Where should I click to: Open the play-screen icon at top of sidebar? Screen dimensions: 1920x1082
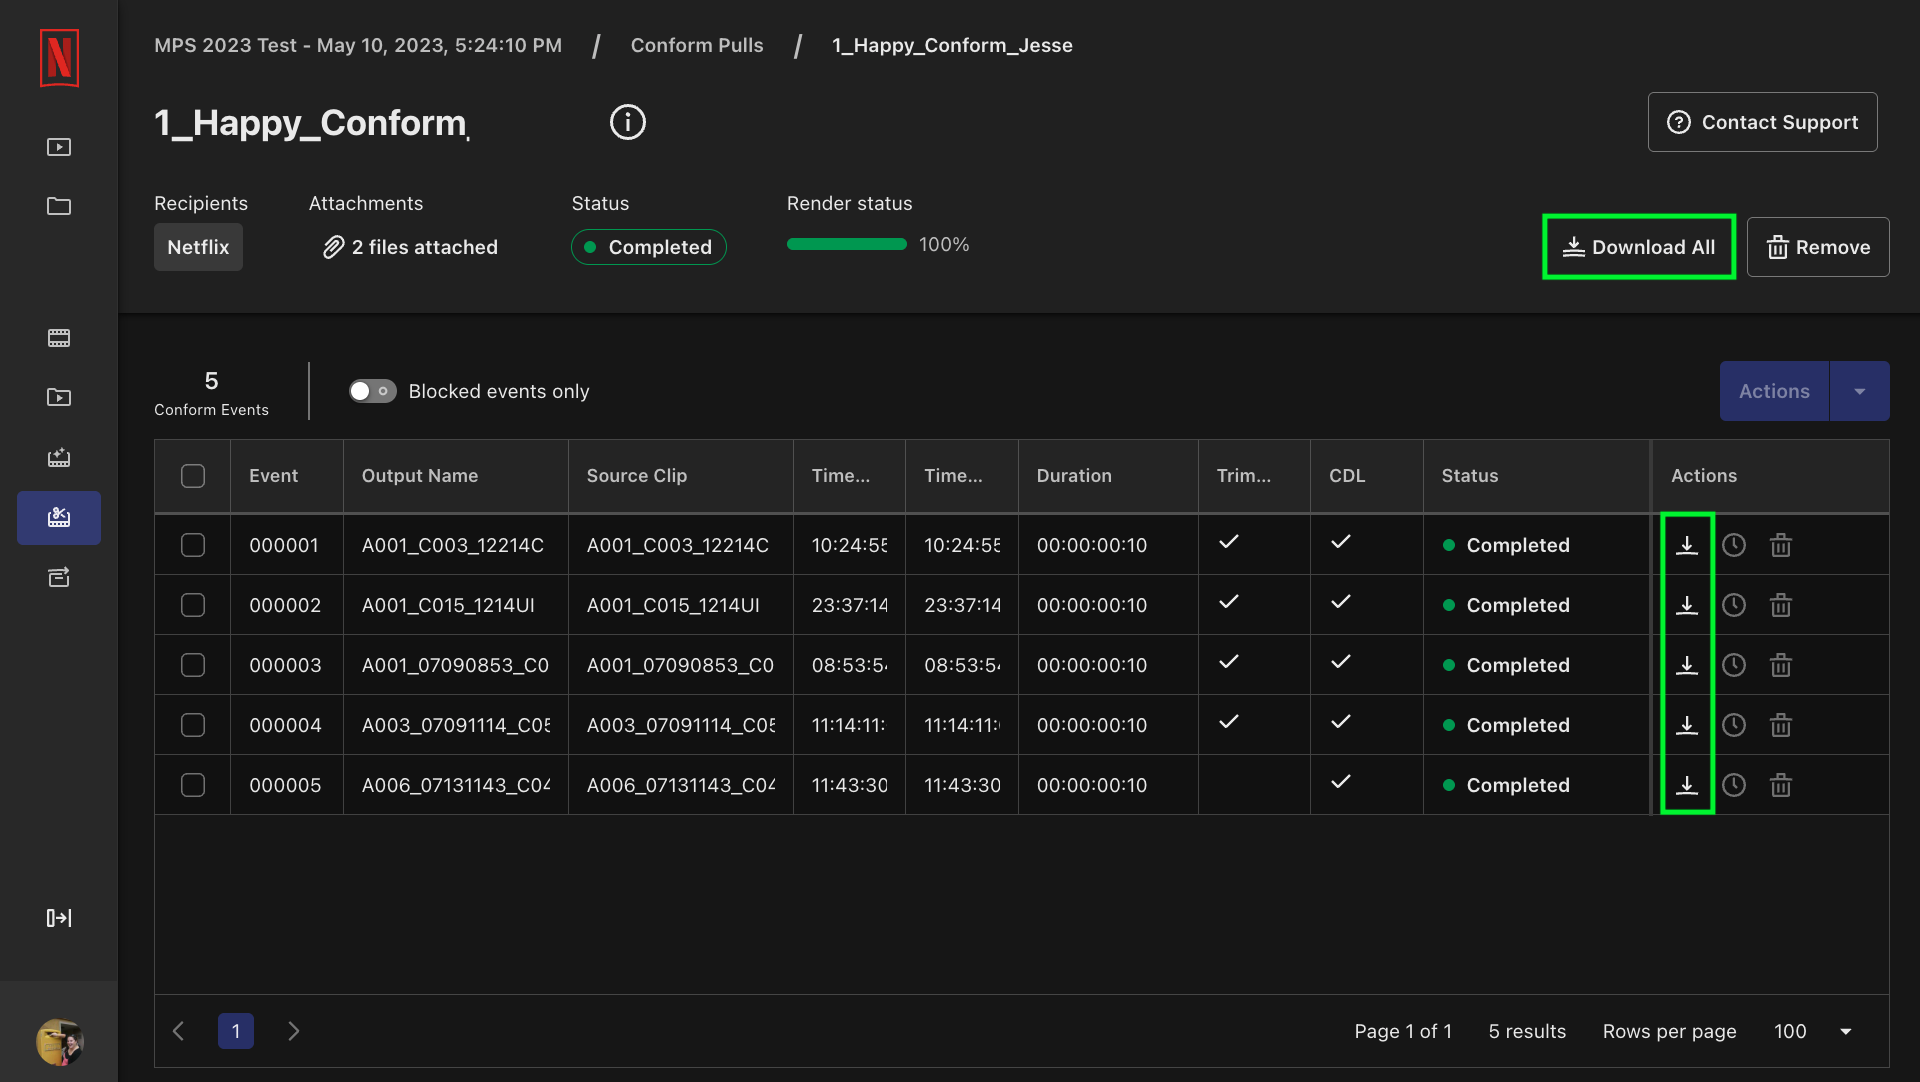coord(59,147)
